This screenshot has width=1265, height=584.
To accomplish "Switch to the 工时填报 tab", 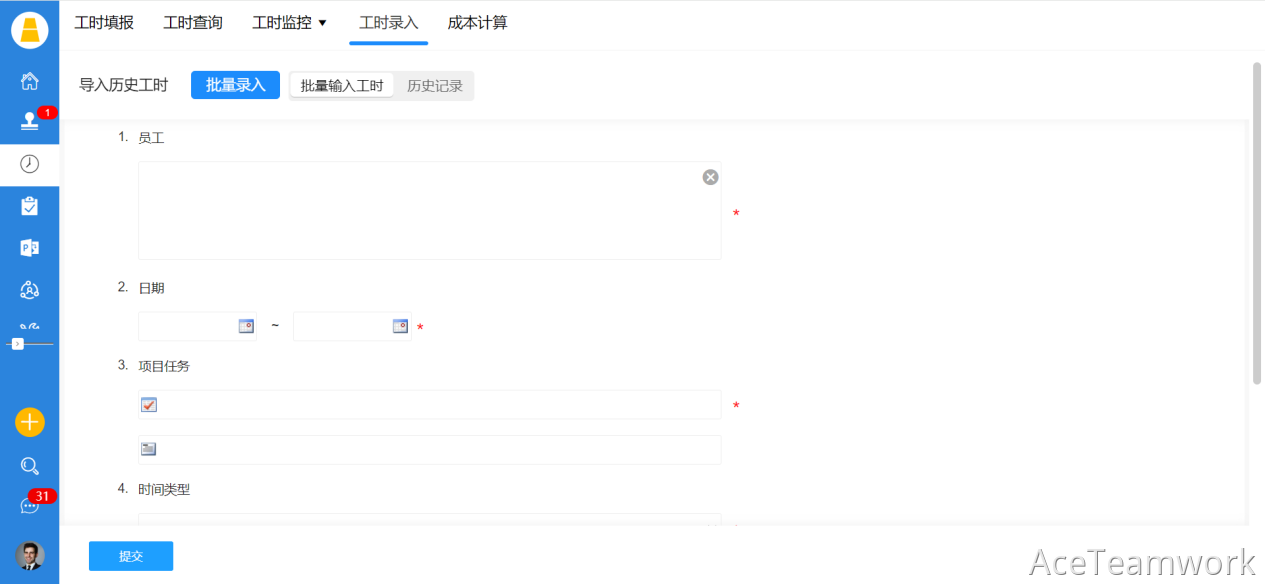I will point(104,23).
